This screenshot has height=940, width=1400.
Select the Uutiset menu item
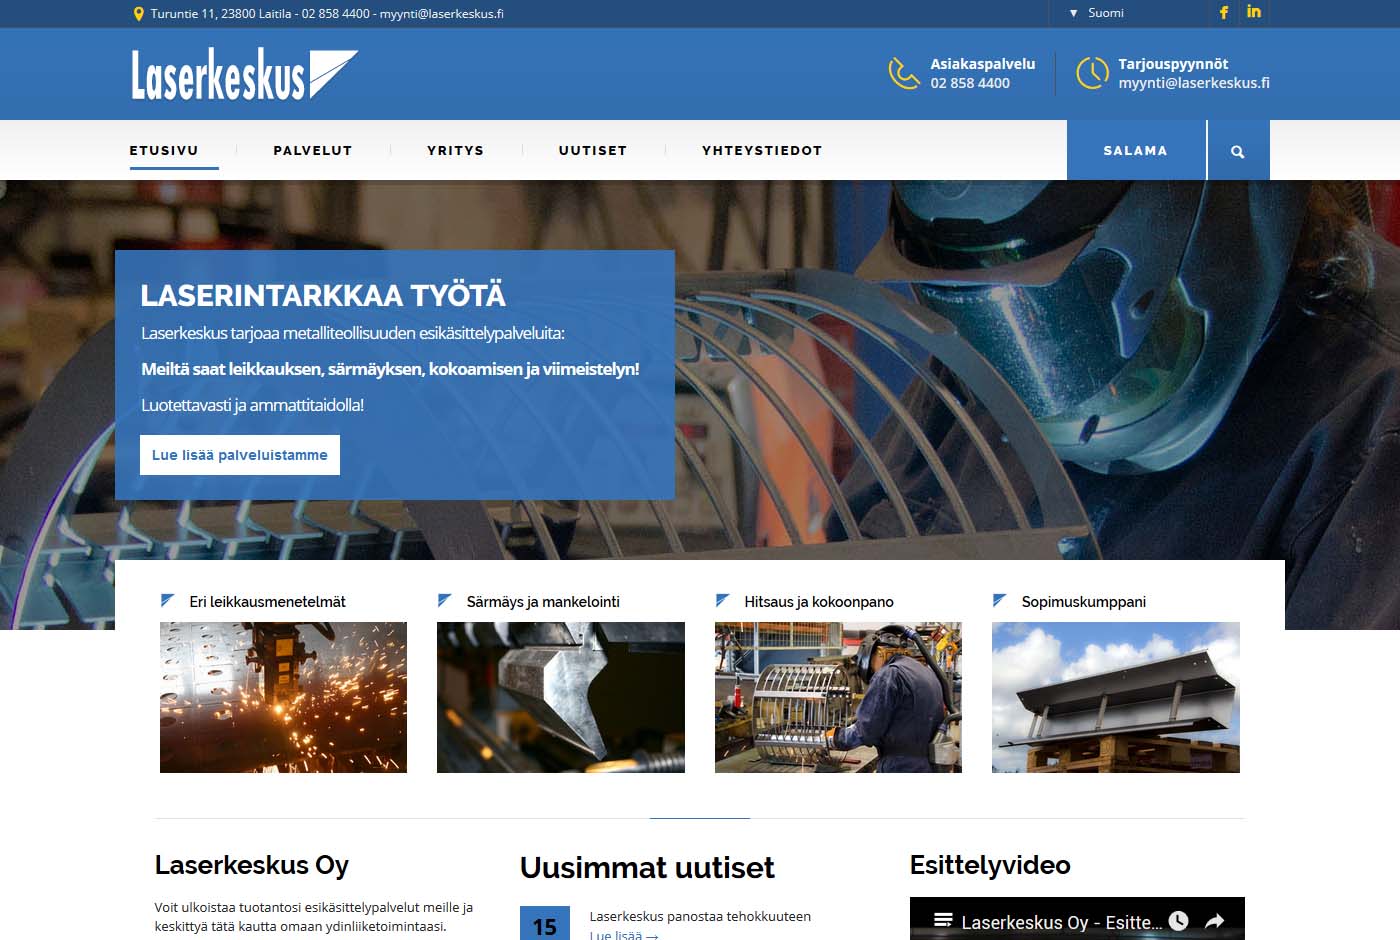[593, 151]
